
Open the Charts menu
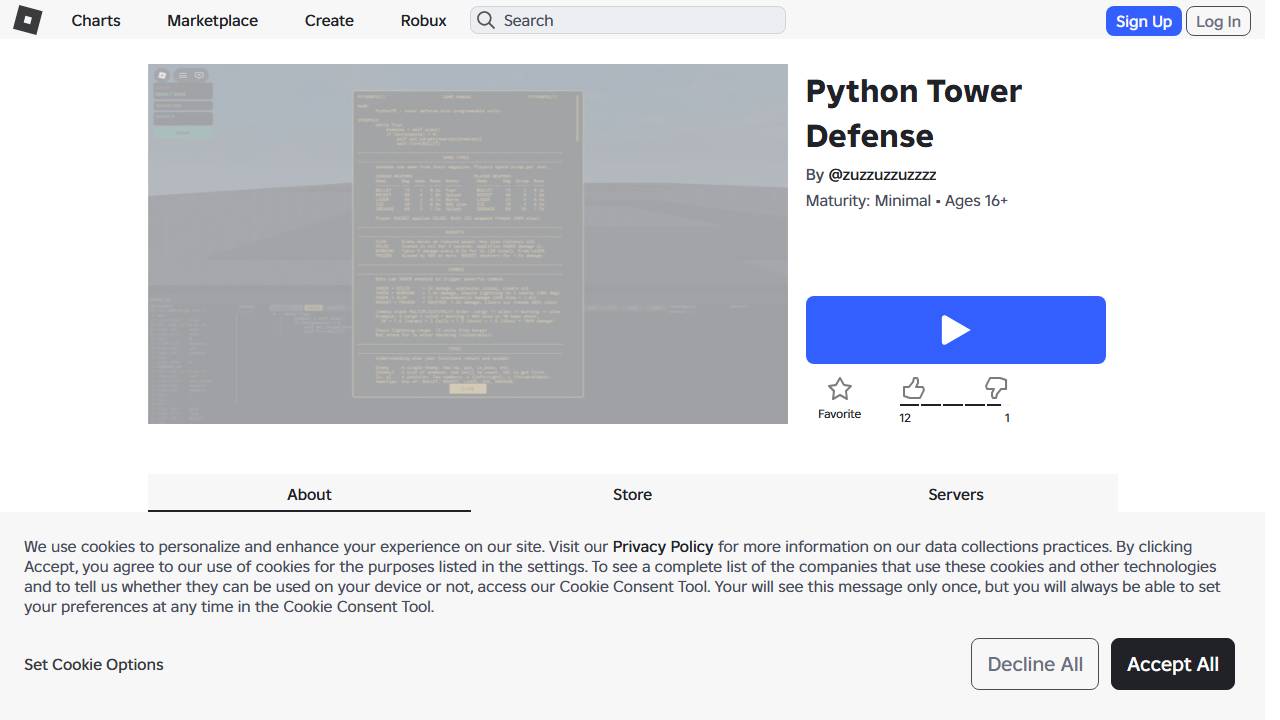point(96,20)
